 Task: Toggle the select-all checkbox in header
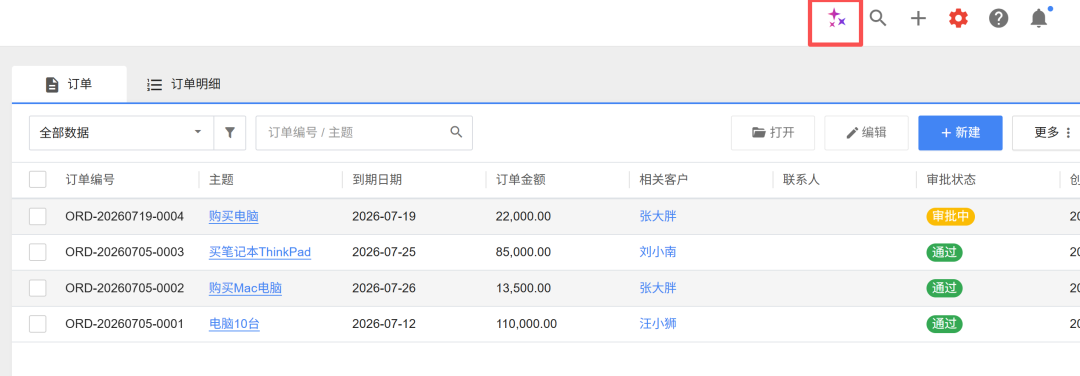pos(38,180)
